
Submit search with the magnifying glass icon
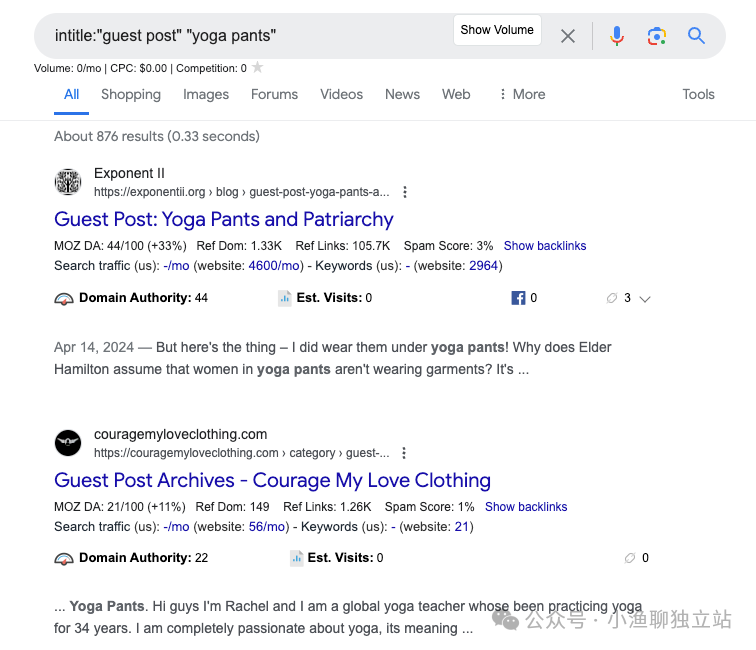[x=696, y=36]
